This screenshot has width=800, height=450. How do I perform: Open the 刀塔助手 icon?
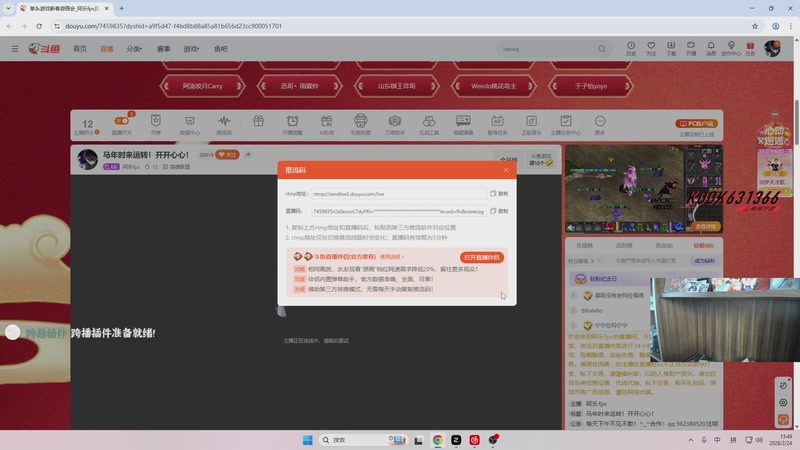395,124
